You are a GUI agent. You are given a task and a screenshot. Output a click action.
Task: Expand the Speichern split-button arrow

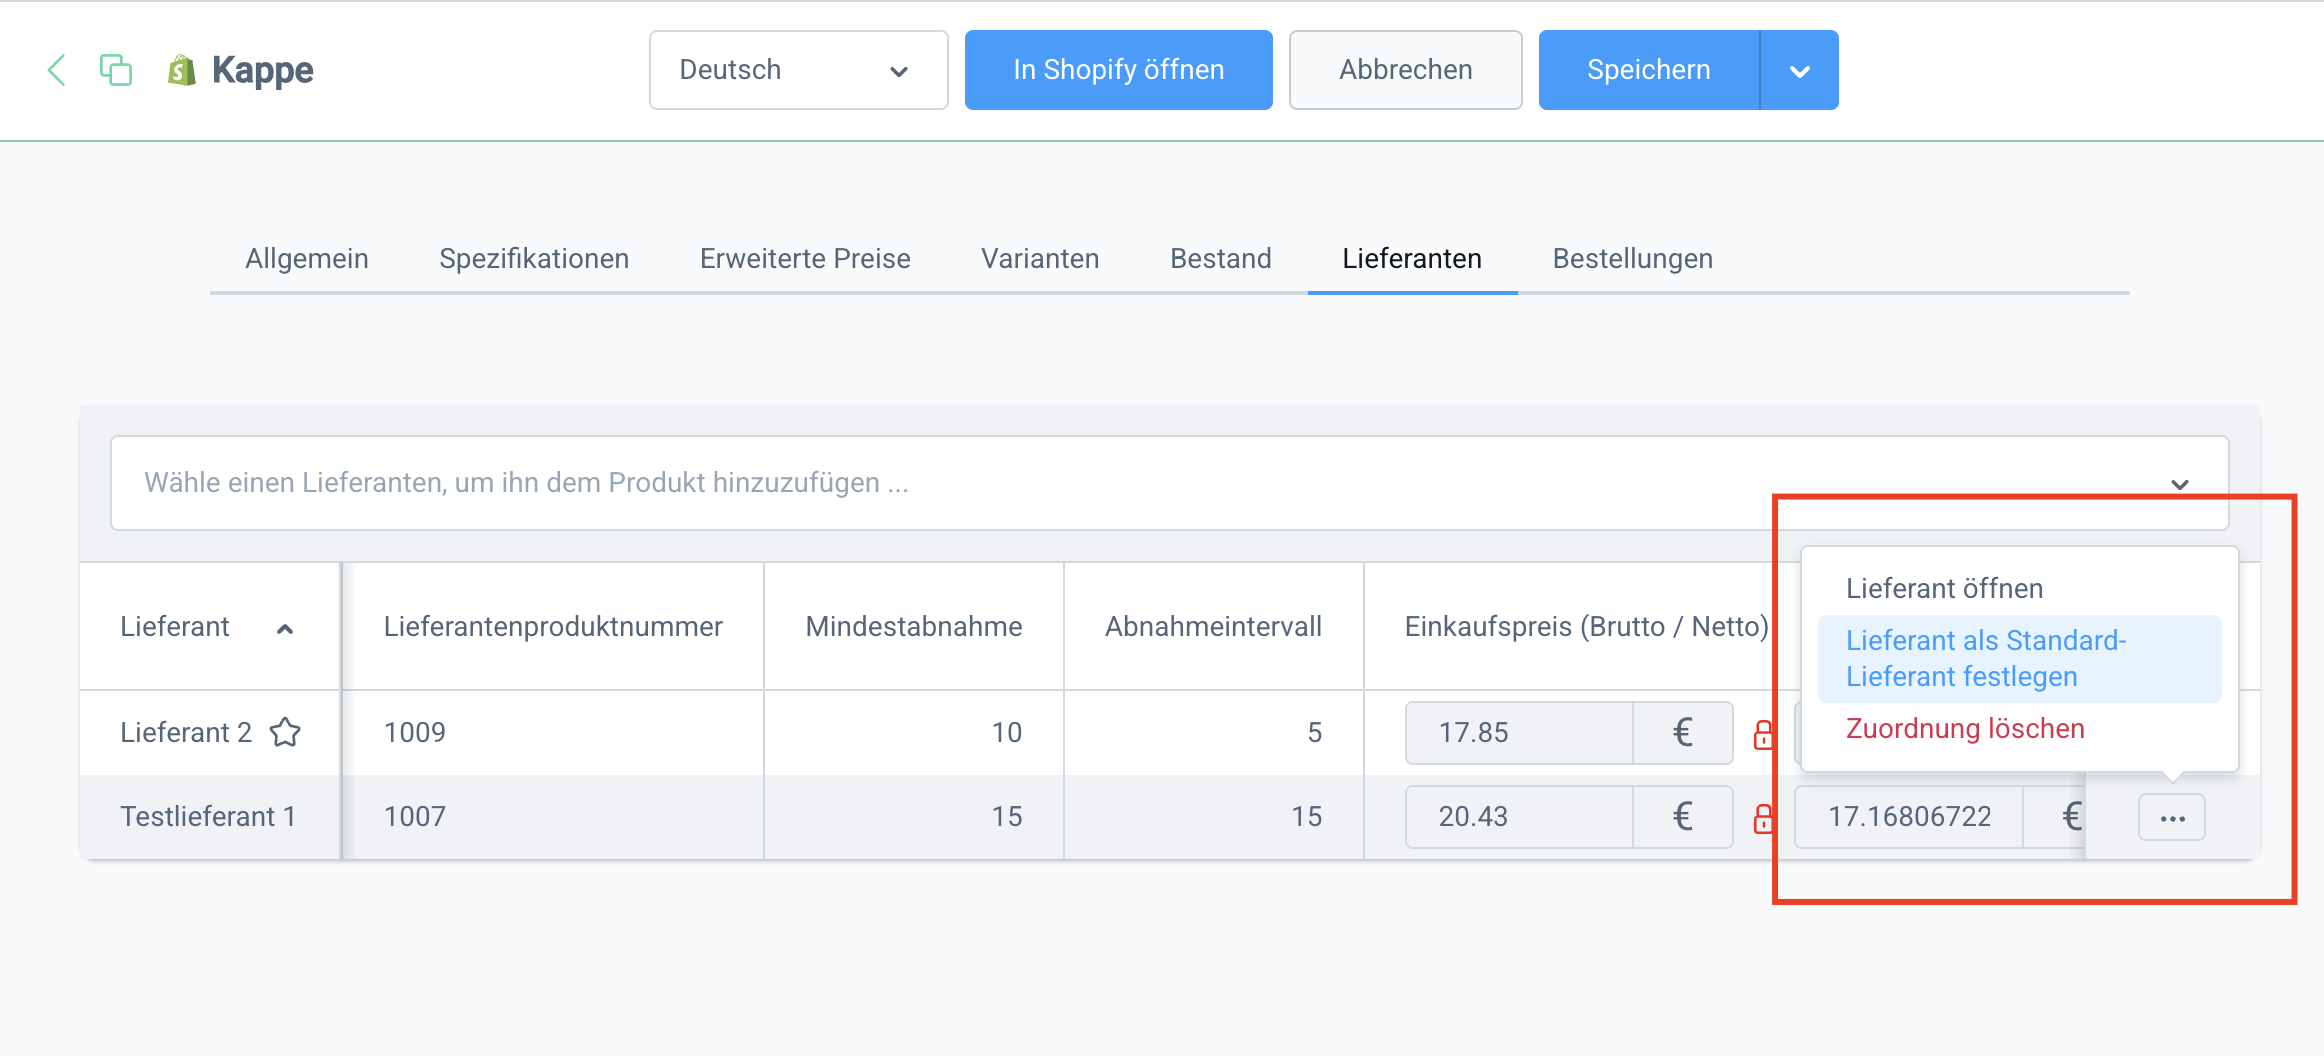(1799, 70)
